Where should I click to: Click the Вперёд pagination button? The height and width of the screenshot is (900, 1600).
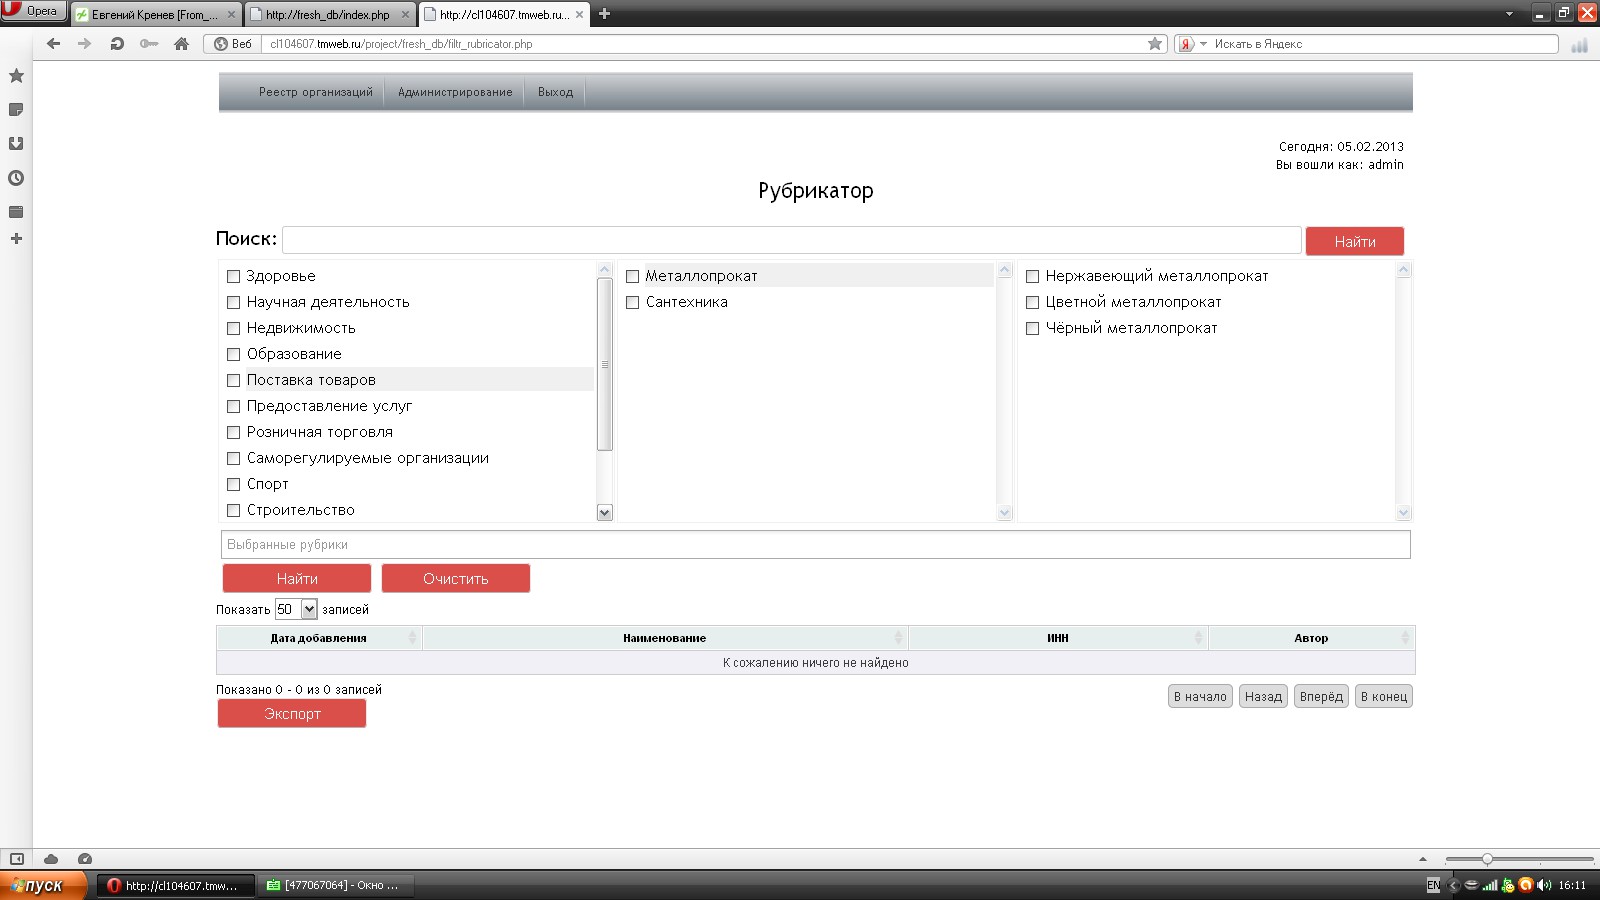click(1321, 697)
